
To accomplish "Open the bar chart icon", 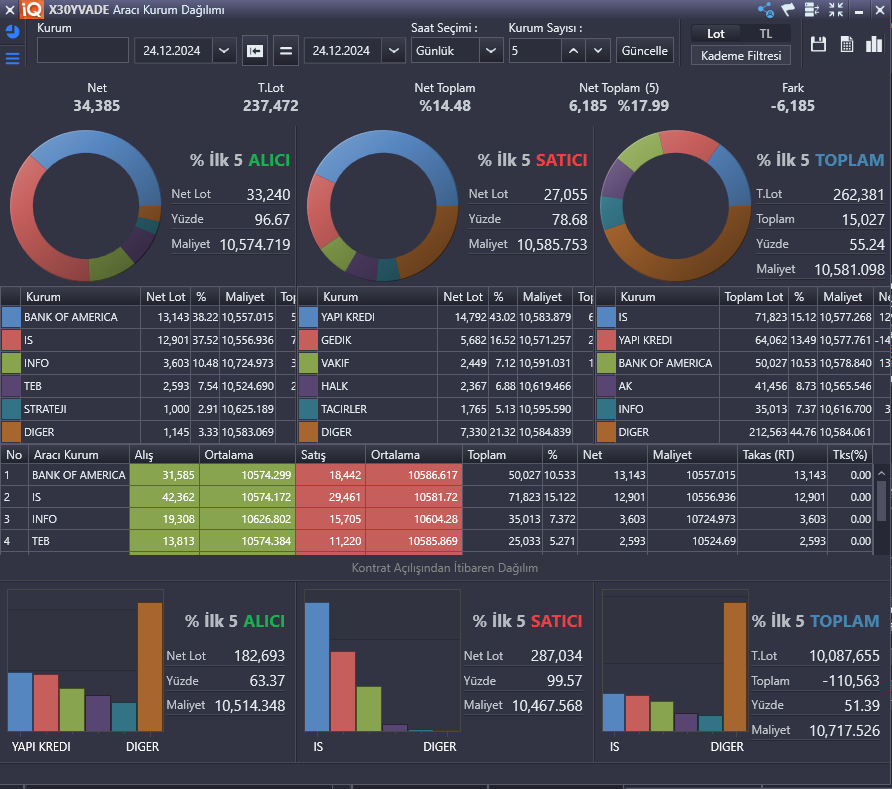I will 874,44.
